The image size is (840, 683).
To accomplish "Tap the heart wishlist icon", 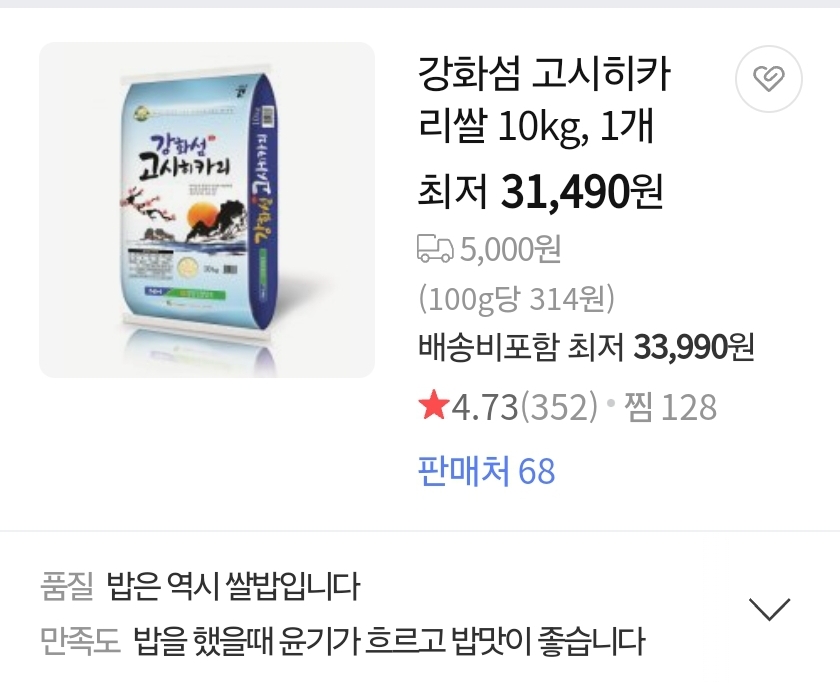I will 769,79.
